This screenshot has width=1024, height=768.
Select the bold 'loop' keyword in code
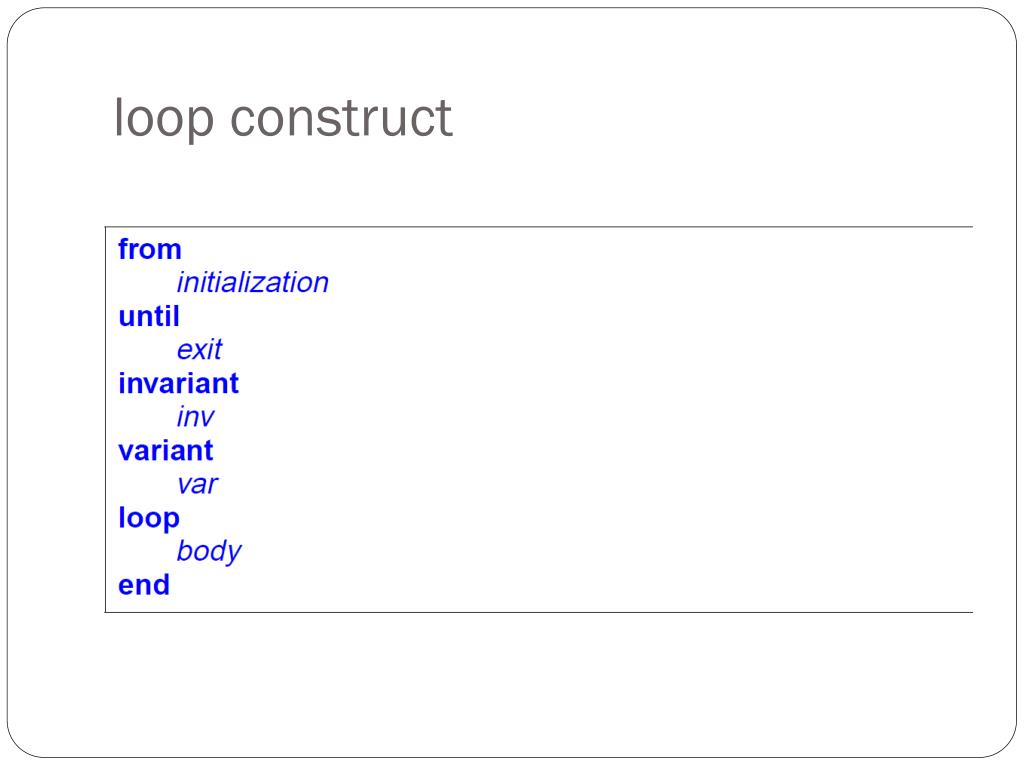(149, 519)
